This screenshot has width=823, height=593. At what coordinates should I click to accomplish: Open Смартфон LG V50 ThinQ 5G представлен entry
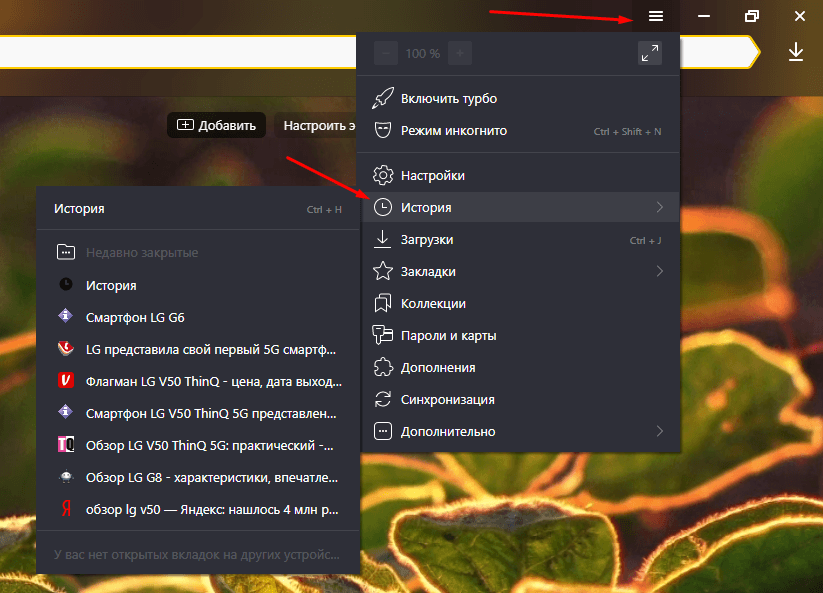pos(198,413)
